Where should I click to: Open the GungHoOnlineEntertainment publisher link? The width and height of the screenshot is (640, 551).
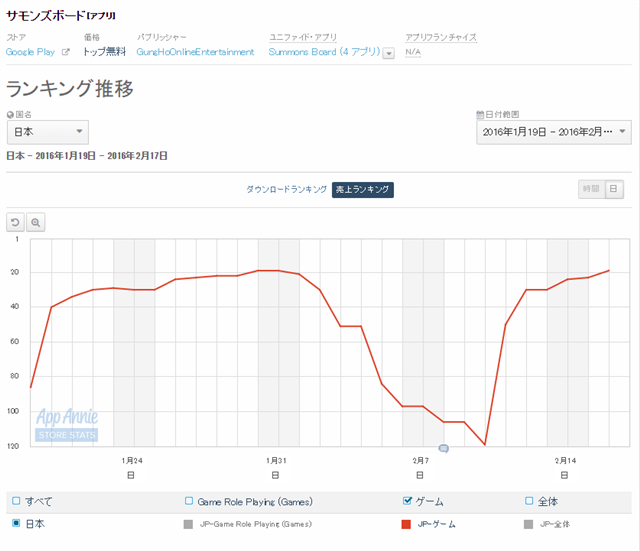(x=195, y=52)
